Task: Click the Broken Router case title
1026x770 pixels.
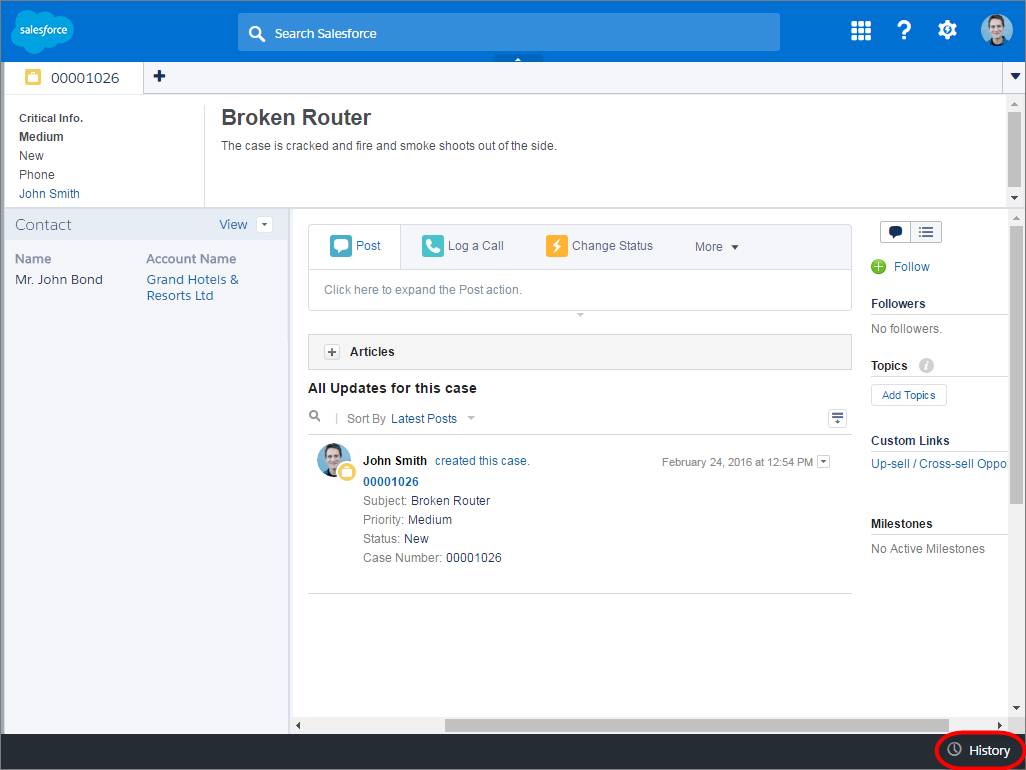Action: 296,118
